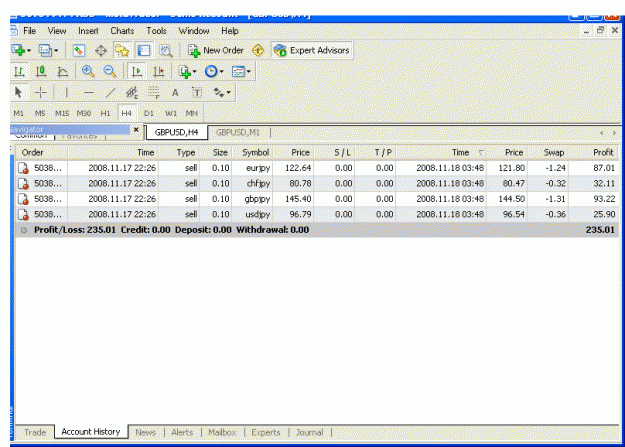This screenshot has height=447, width=625.
Task: Switch to W1 timeframe
Action: (171, 113)
